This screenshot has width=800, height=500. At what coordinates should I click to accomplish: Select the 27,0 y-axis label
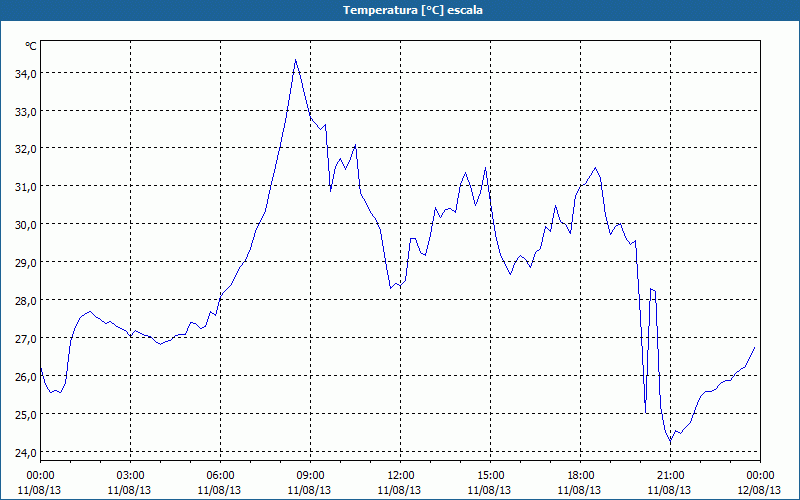tap(26, 338)
